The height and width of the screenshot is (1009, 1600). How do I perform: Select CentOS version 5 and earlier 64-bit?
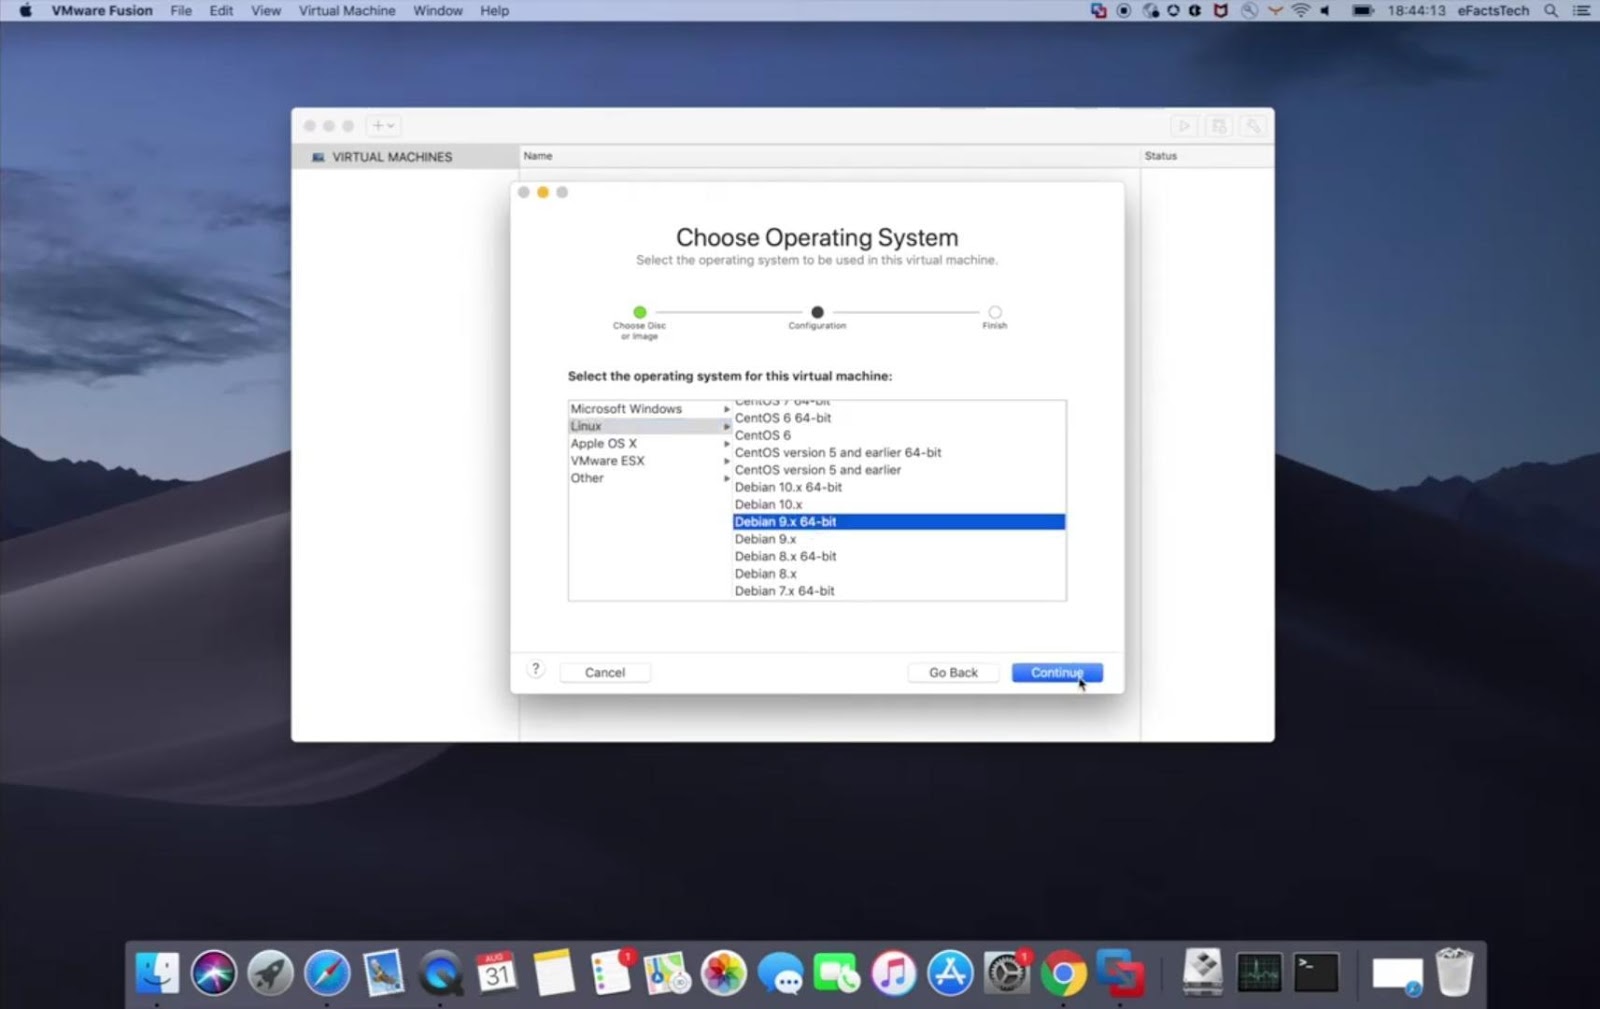pyautogui.click(x=899, y=453)
